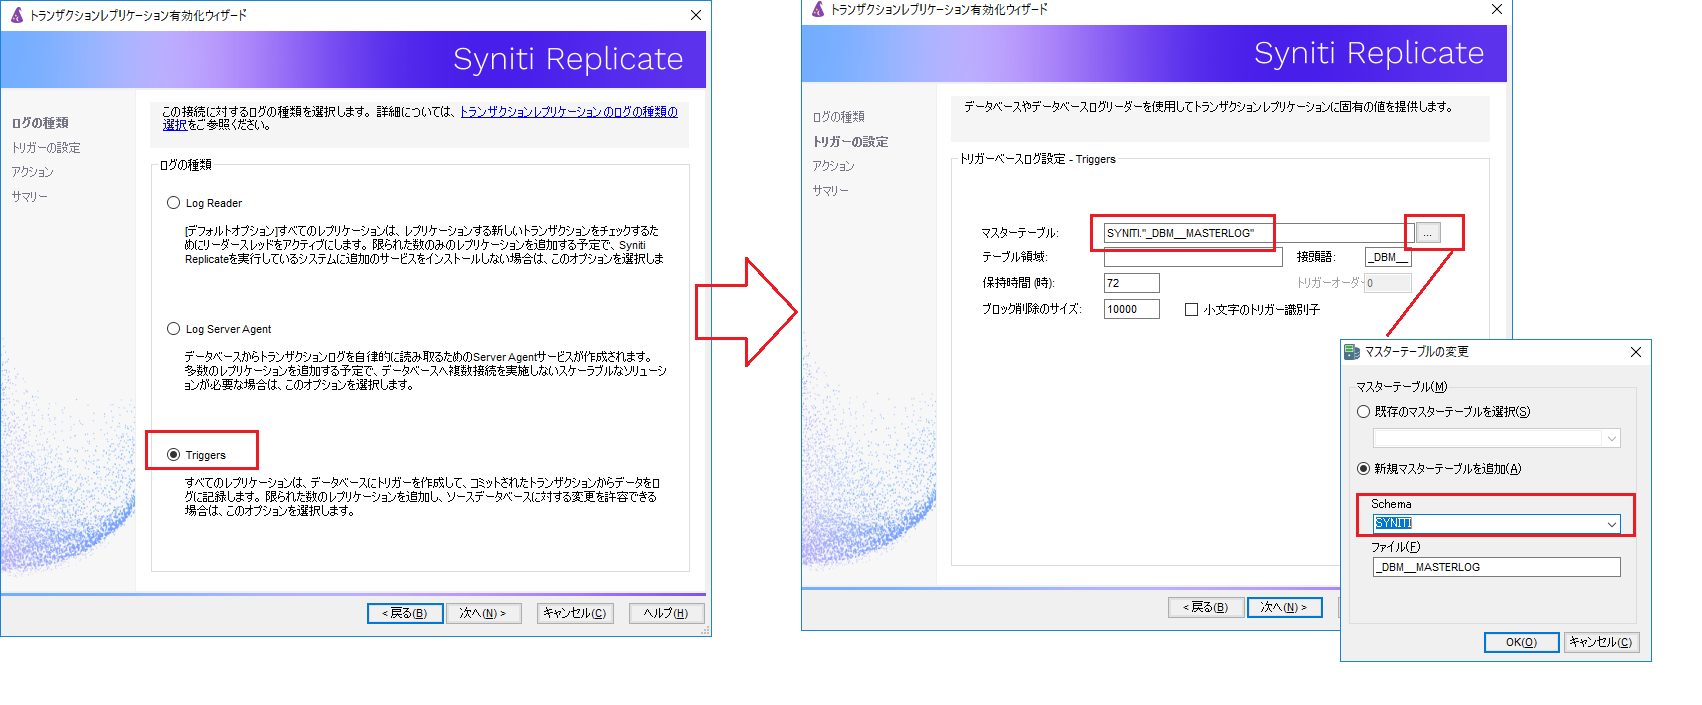Viewport: 1702px width, 705px height.
Task: Open the existing master table dropdown
Action: pyautogui.click(x=1612, y=438)
